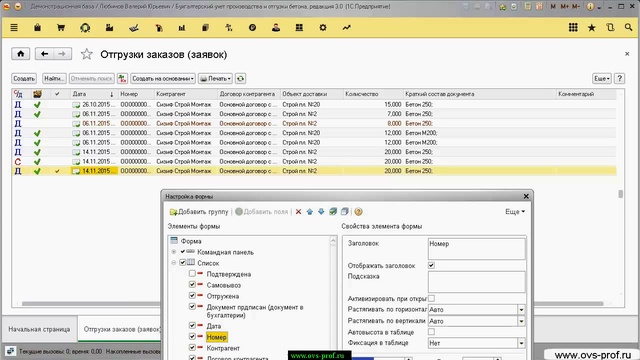Sort by Дата column header

(93, 94)
